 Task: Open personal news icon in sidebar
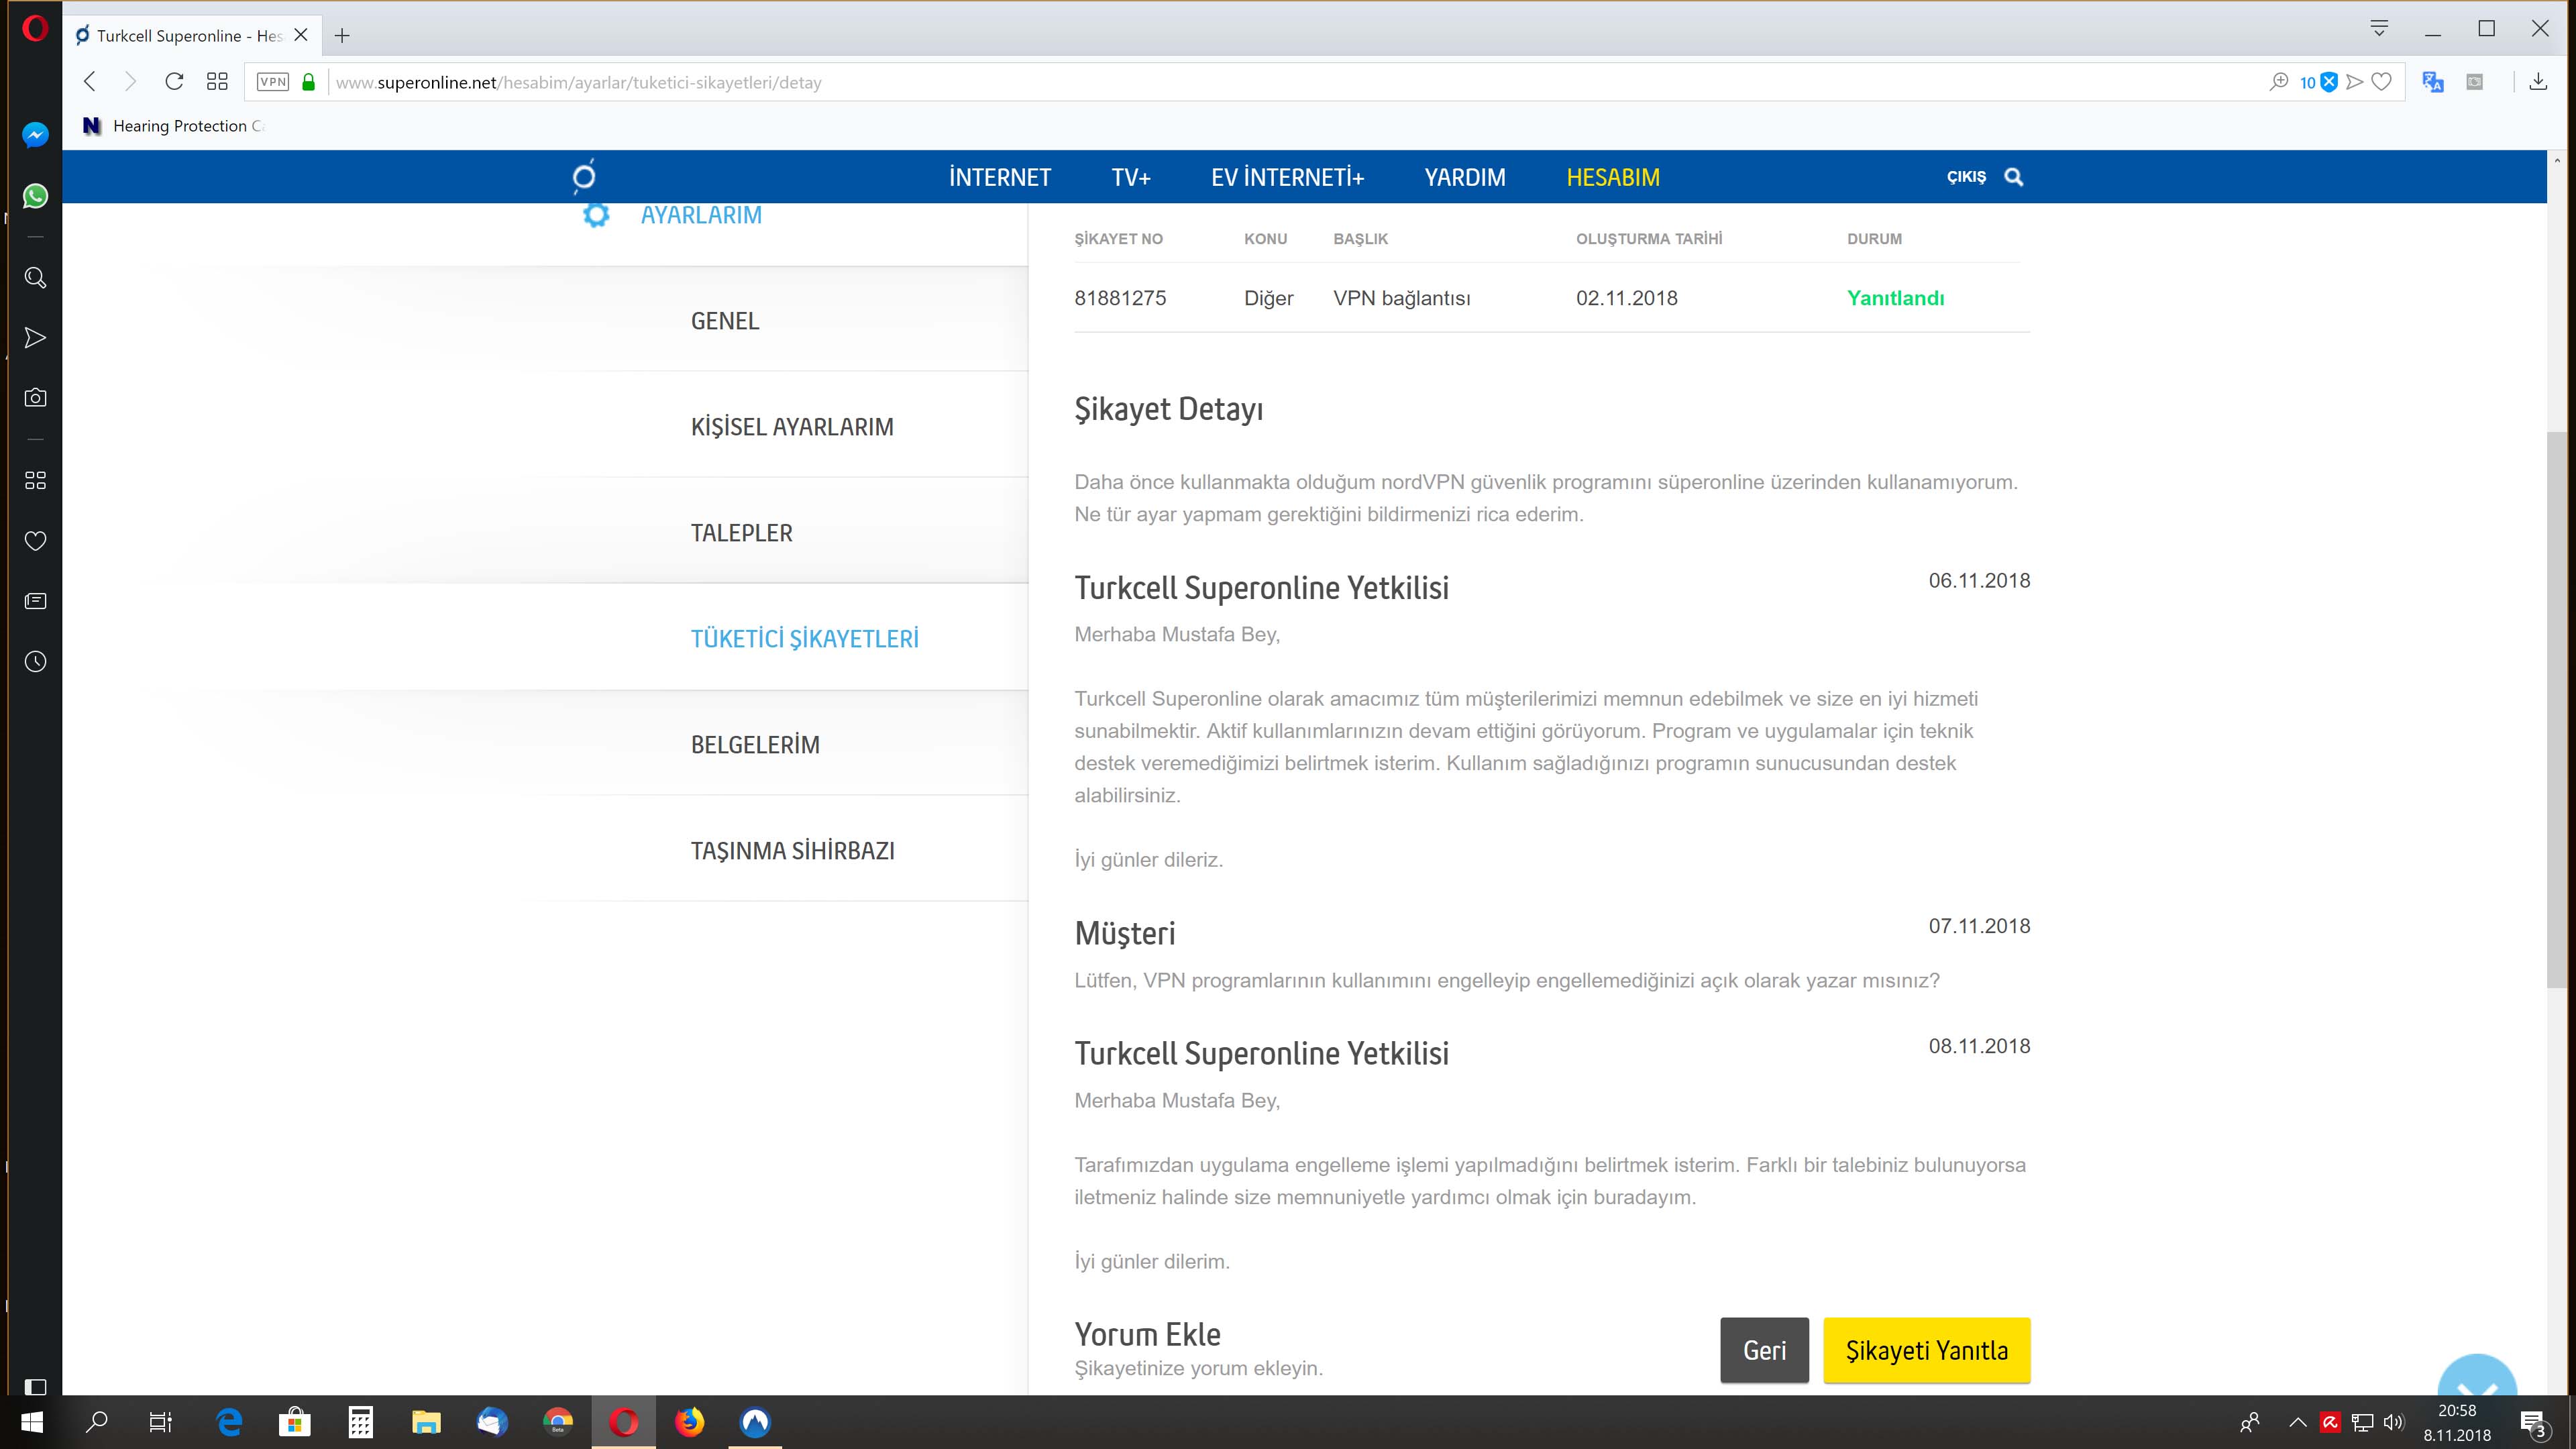coord(35,601)
